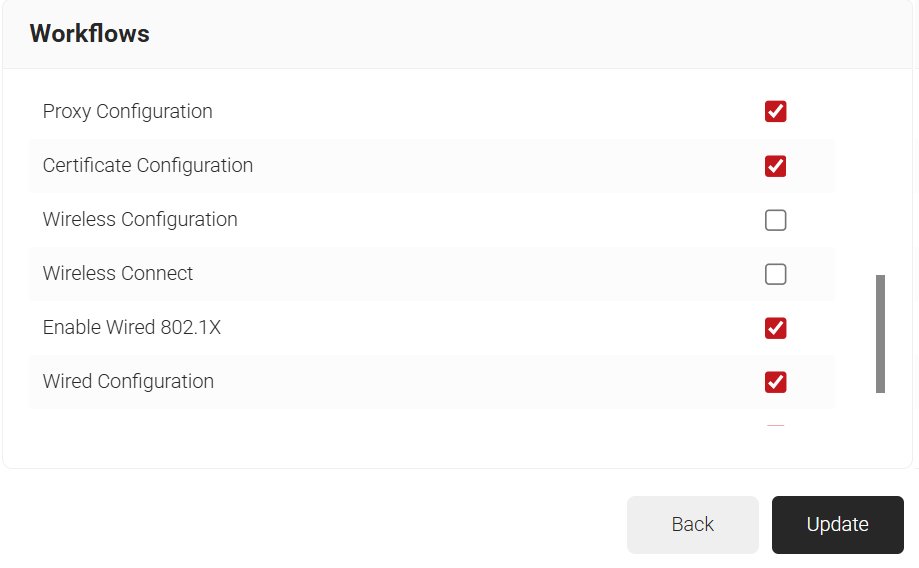
Task: Click the Back button
Action: [x=692, y=525]
